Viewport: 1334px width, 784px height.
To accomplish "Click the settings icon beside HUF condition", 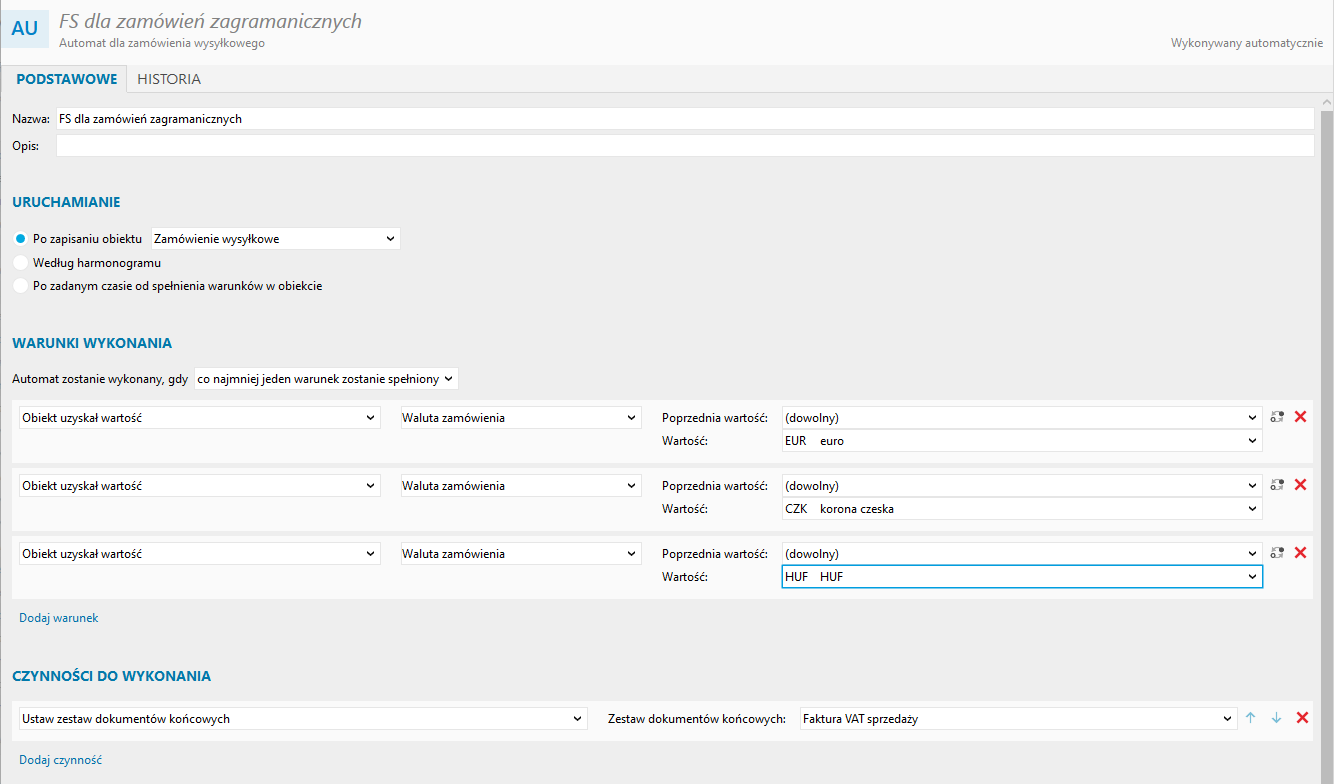I will (1277, 553).
